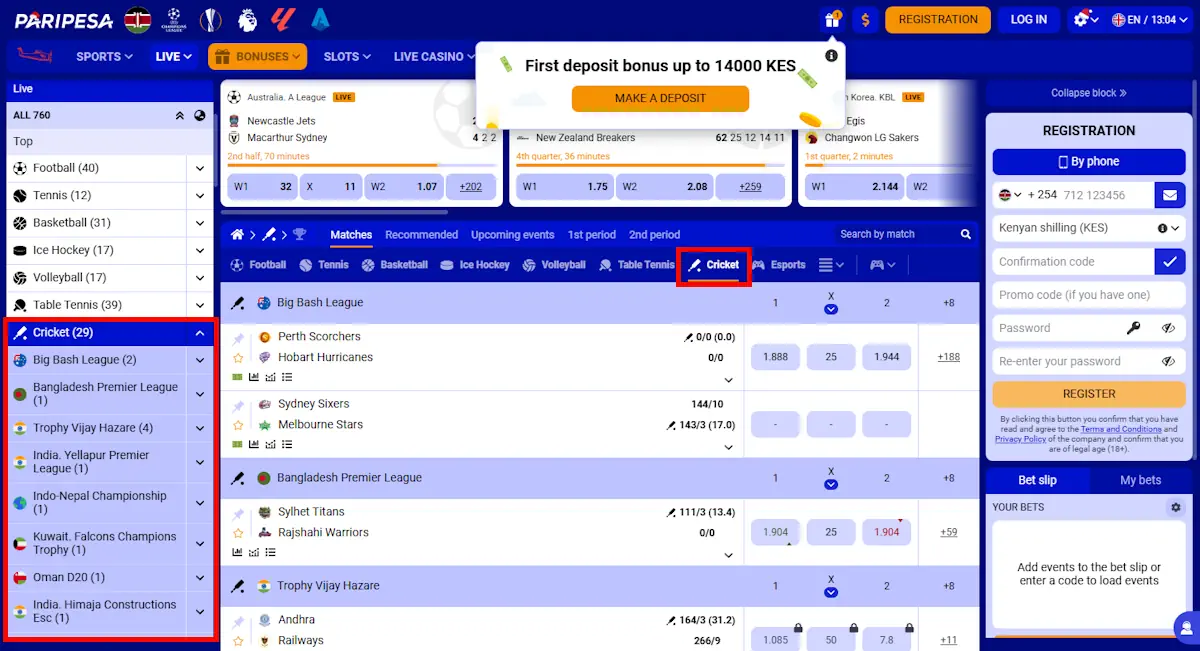Image resolution: width=1200 pixels, height=651 pixels.
Task: Select odds 1.888 for Perth Scorchers
Action: [x=775, y=356]
